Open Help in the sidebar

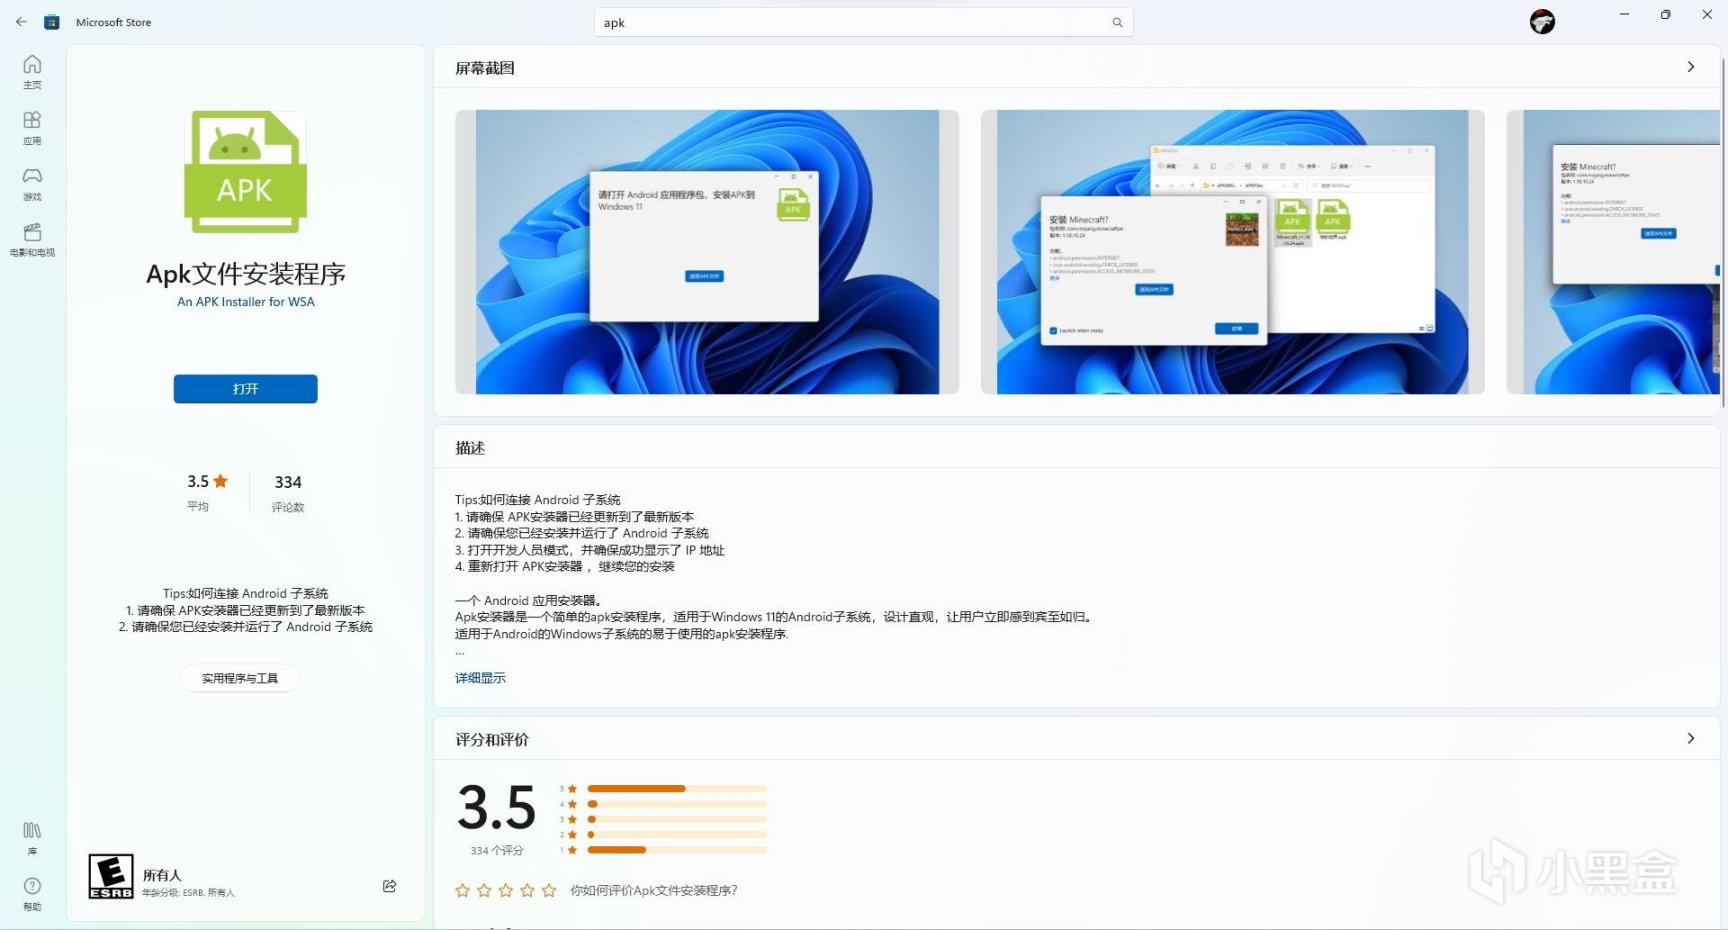32,894
